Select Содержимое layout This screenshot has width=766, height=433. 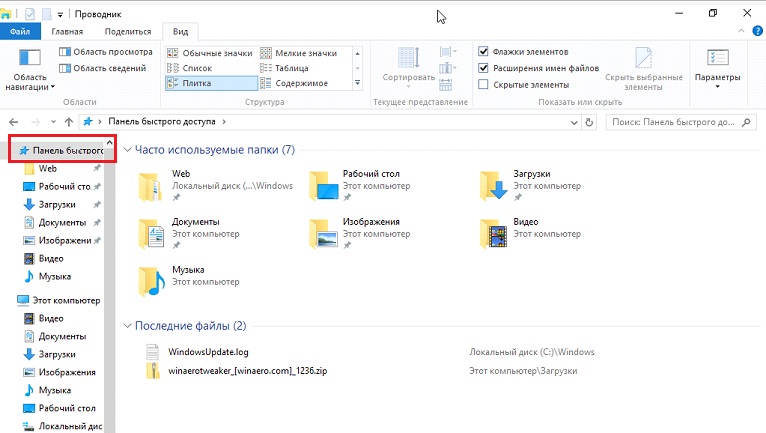pyautogui.click(x=294, y=84)
